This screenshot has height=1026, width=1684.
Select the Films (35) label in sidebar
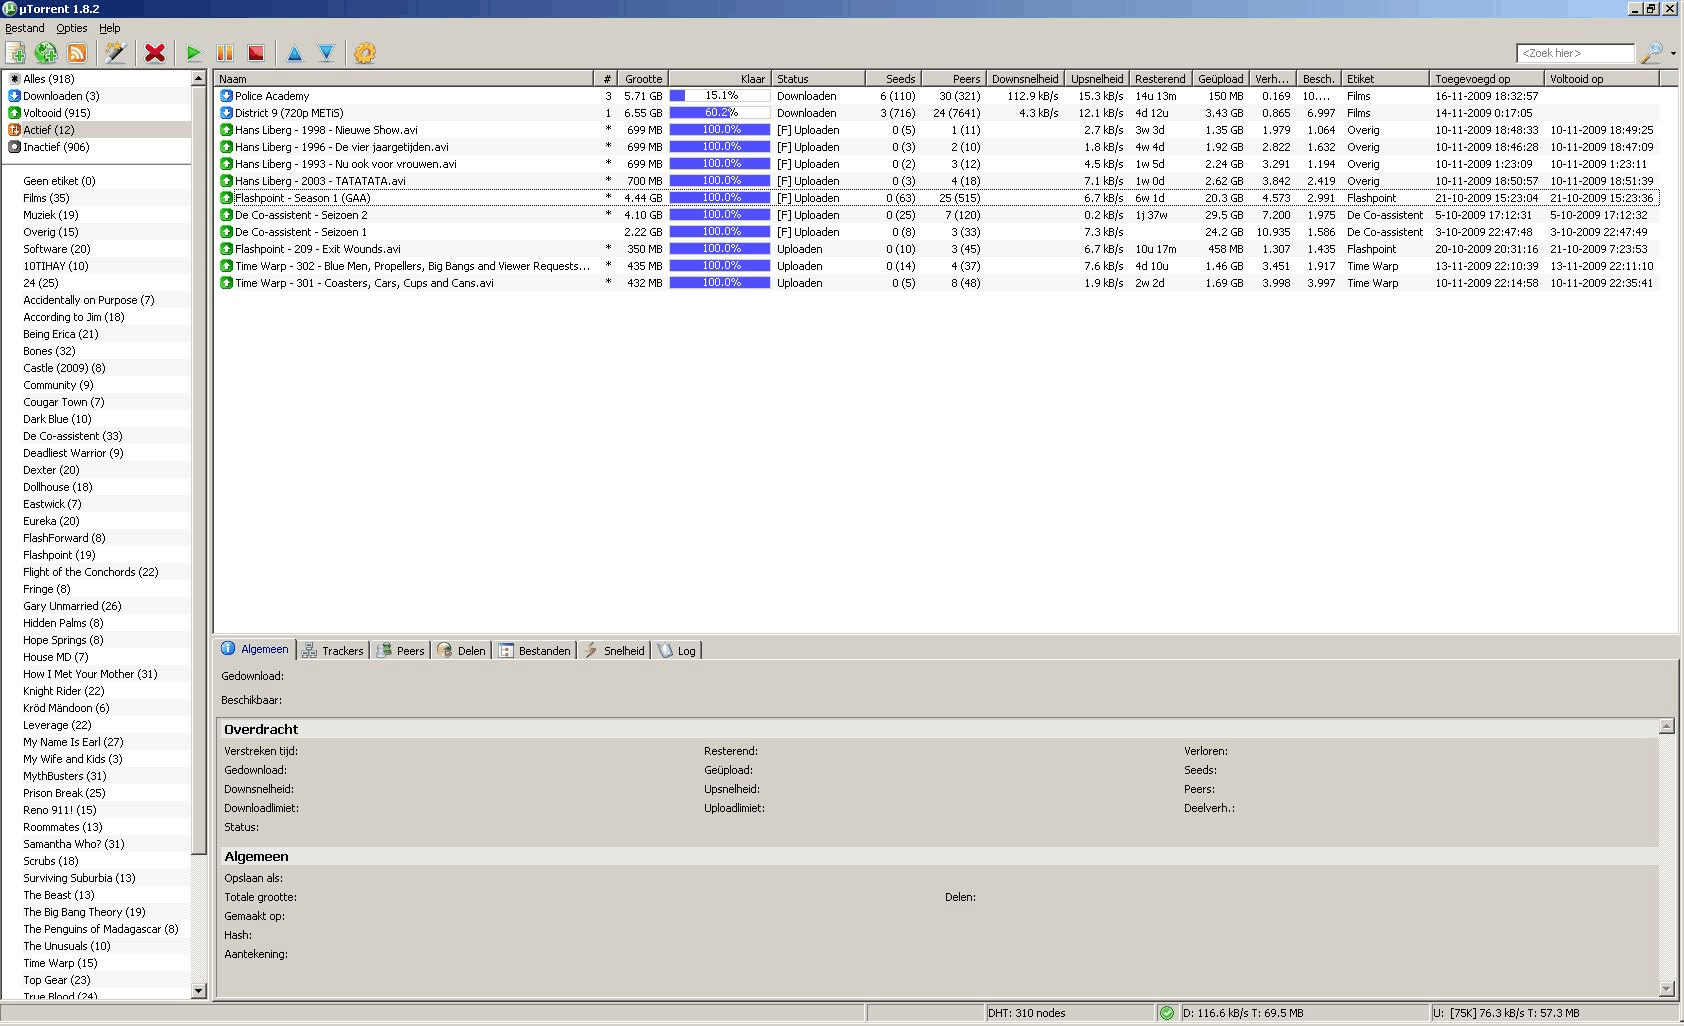click(46, 198)
